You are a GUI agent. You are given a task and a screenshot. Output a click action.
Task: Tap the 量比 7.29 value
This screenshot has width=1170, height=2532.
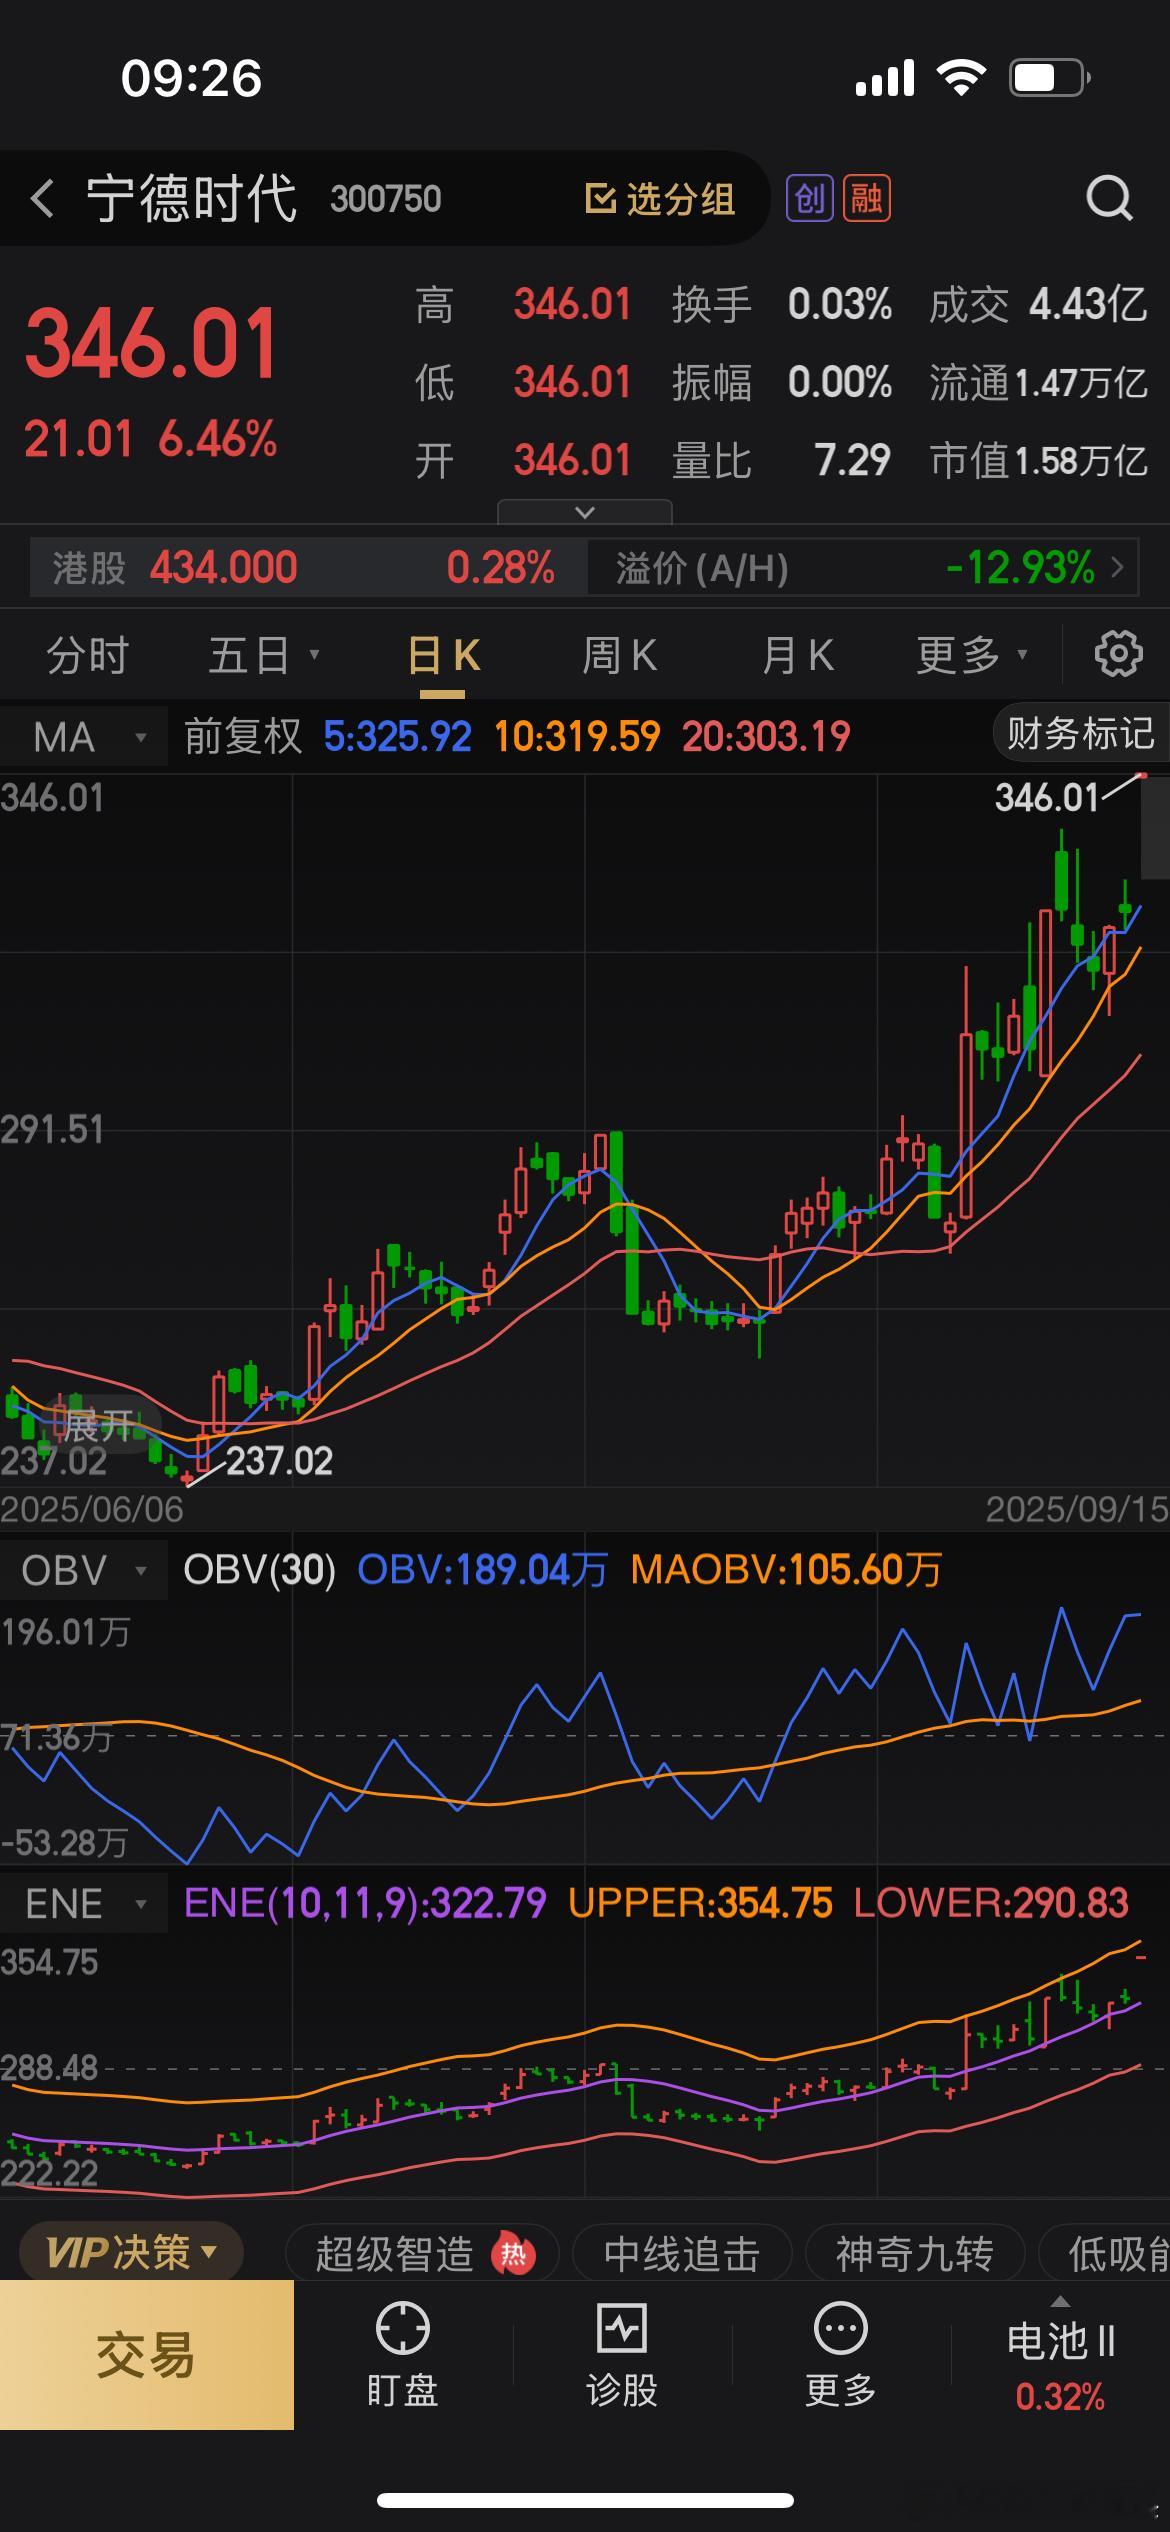[852, 461]
